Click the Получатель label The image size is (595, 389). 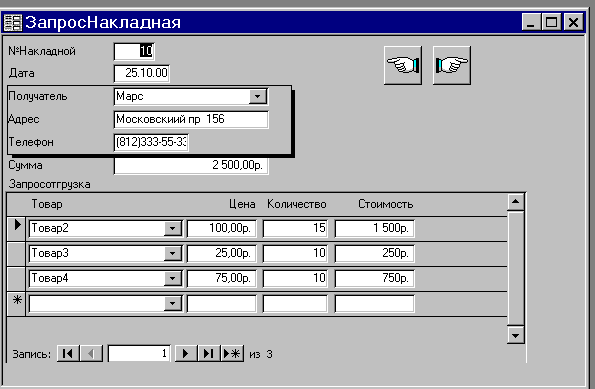pyautogui.click(x=38, y=96)
